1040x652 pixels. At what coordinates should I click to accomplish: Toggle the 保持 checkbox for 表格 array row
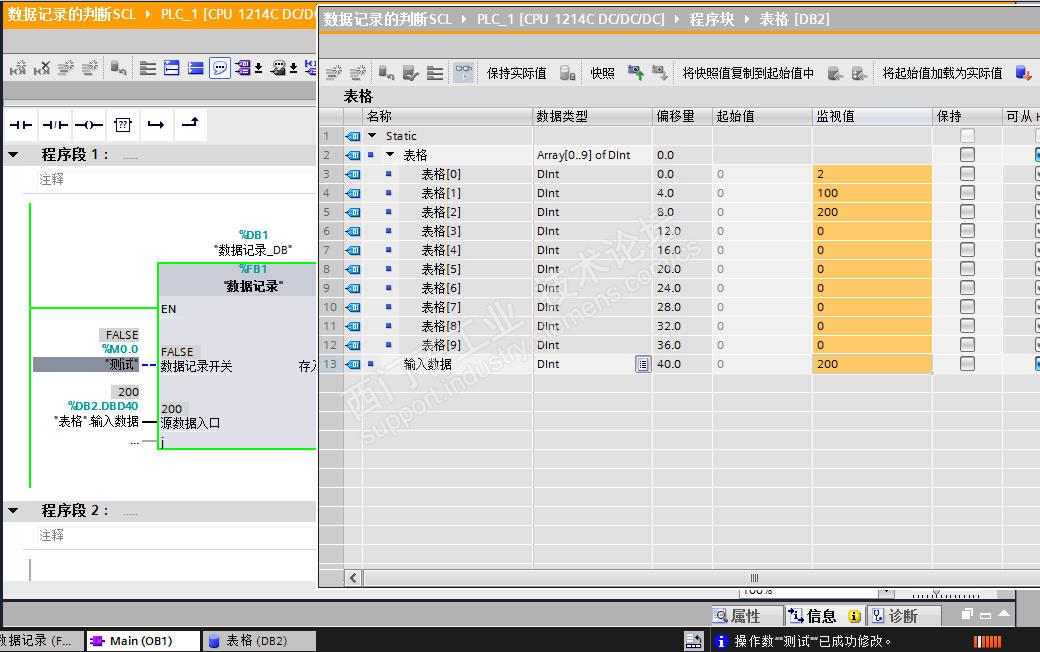(968, 155)
